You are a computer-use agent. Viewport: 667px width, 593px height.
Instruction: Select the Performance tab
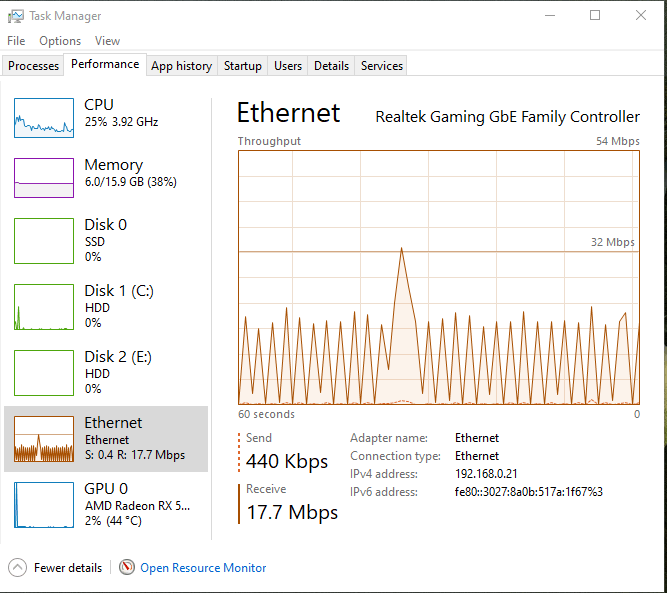(105, 64)
